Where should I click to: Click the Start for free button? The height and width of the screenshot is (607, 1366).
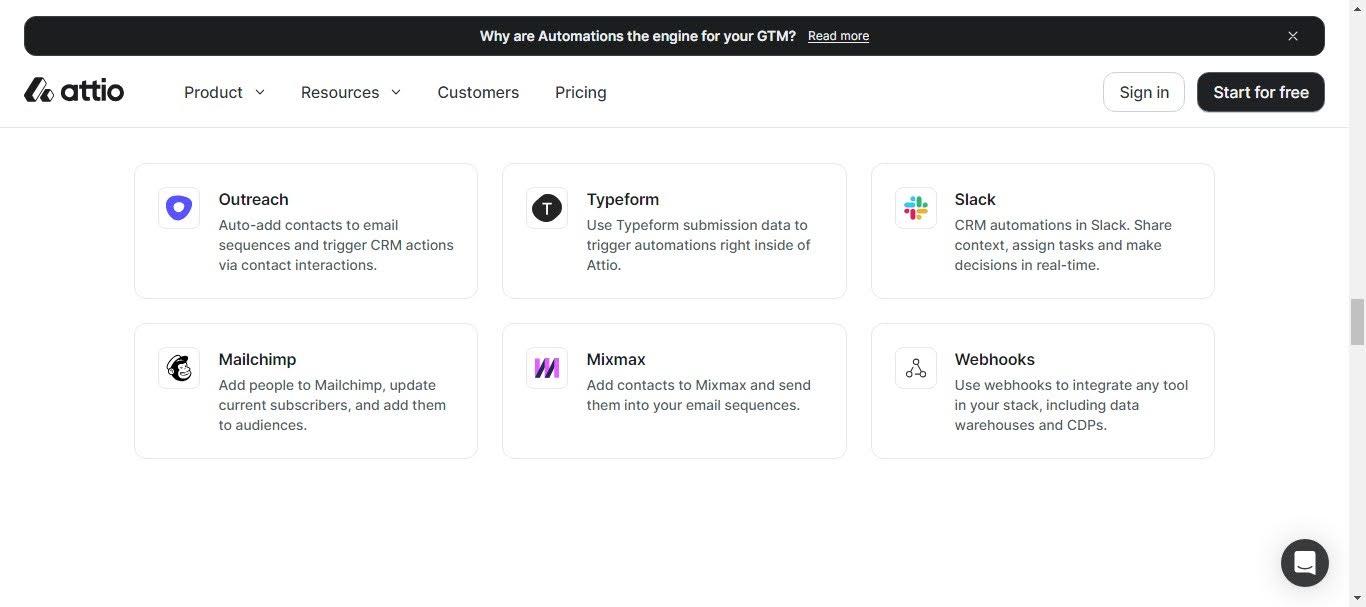(x=1260, y=92)
